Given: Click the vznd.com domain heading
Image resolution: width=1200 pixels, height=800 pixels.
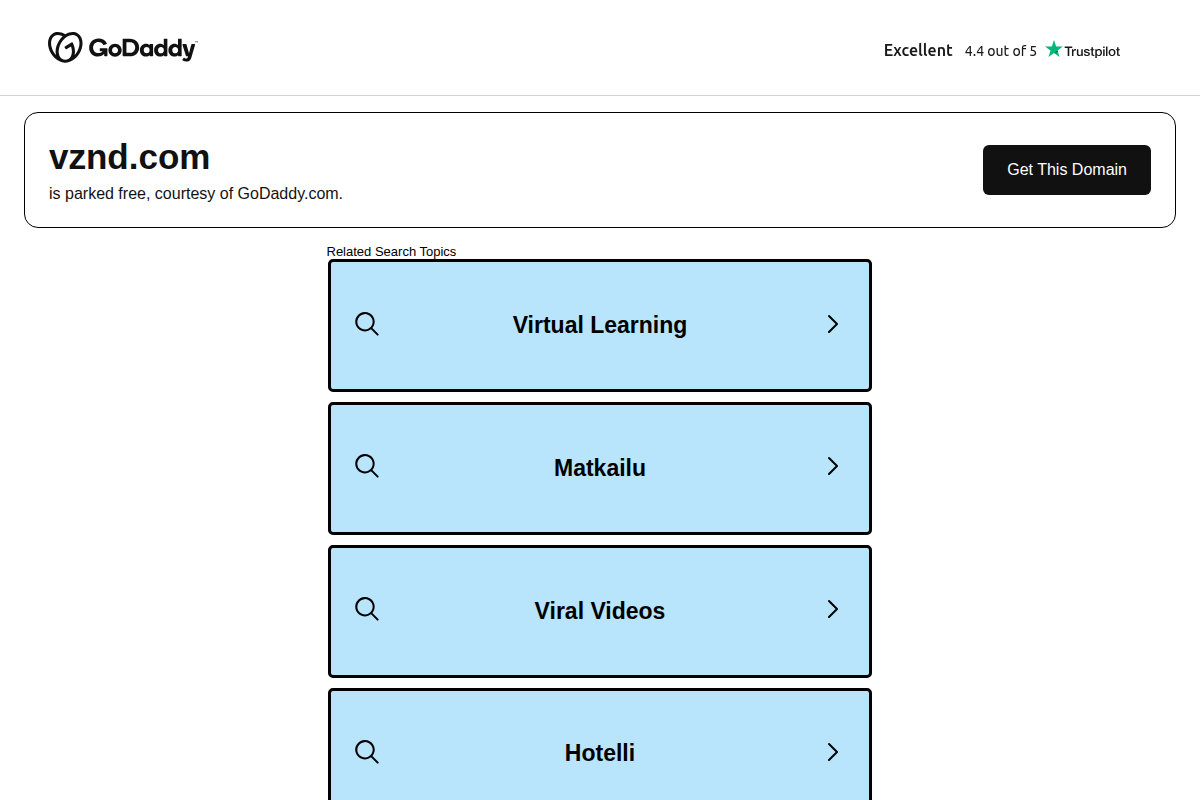Looking at the screenshot, I should coord(129,157).
